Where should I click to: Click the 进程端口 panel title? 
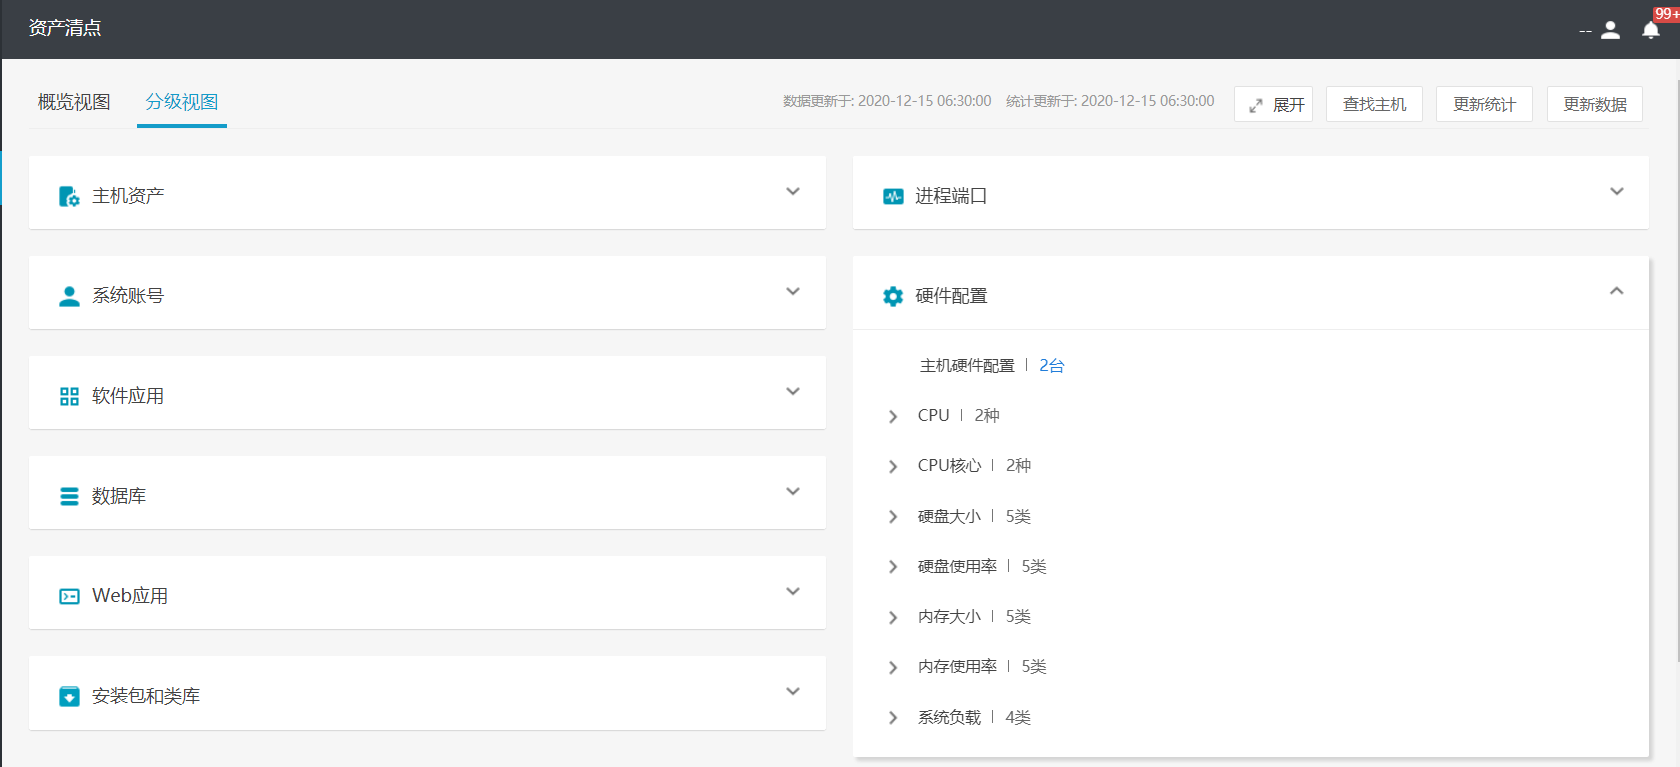[x=951, y=196]
